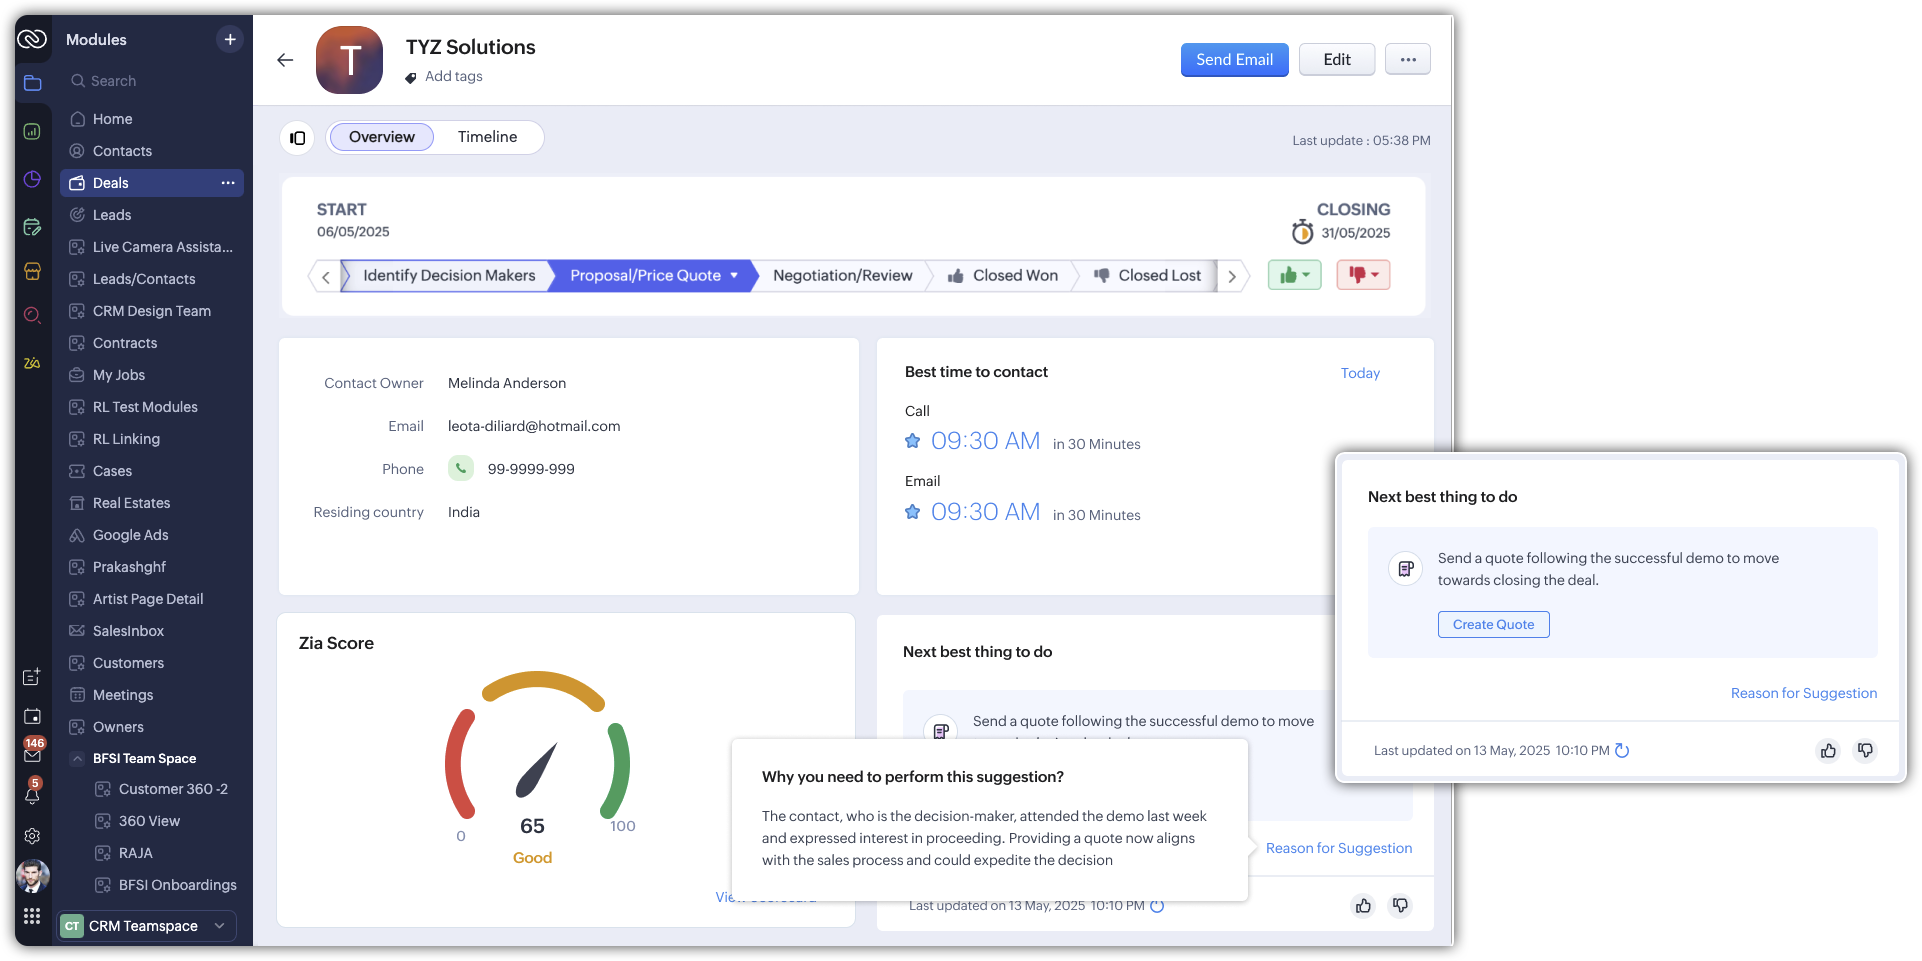Switch to the Timeline tab
The width and height of the screenshot is (1922, 961).
pyautogui.click(x=487, y=137)
